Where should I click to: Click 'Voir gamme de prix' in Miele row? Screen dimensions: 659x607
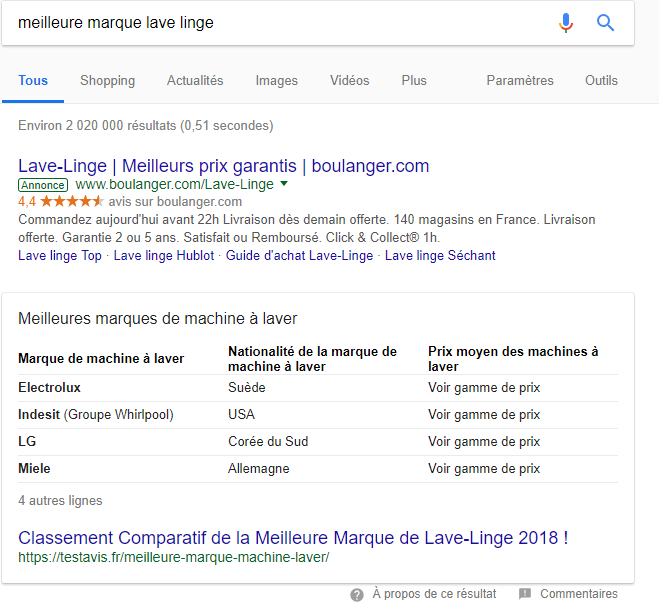tap(484, 469)
